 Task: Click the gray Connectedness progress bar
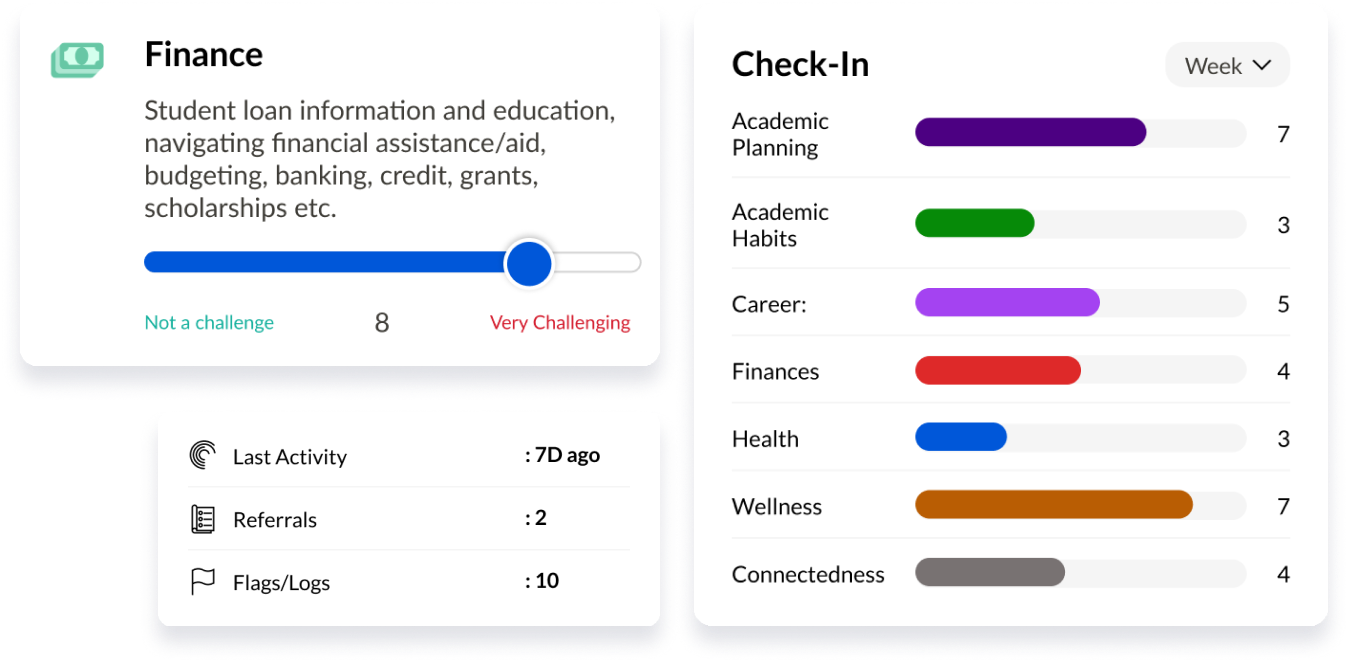click(990, 572)
